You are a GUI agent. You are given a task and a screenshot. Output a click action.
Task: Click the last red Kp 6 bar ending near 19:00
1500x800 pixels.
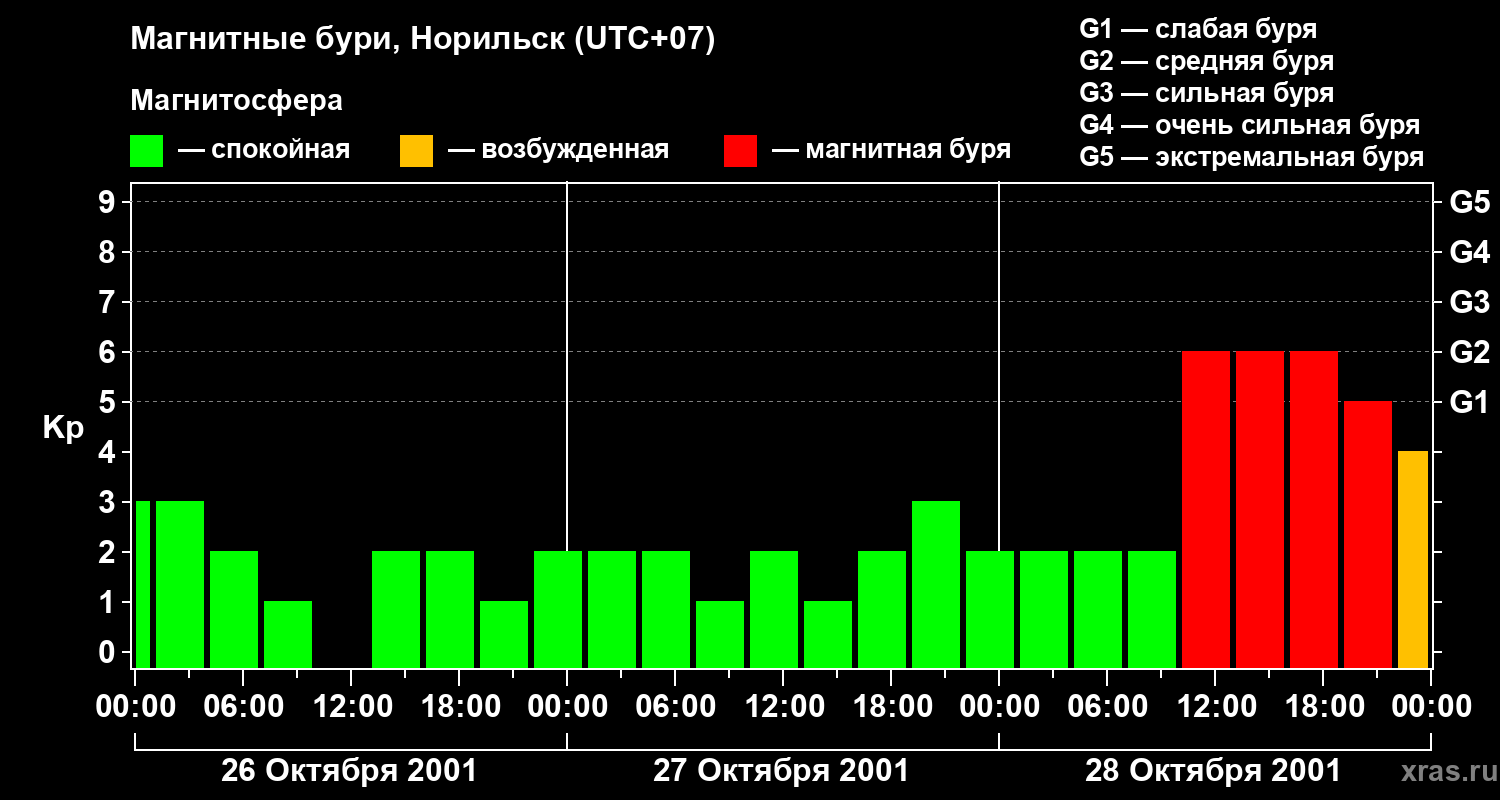click(1314, 509)
